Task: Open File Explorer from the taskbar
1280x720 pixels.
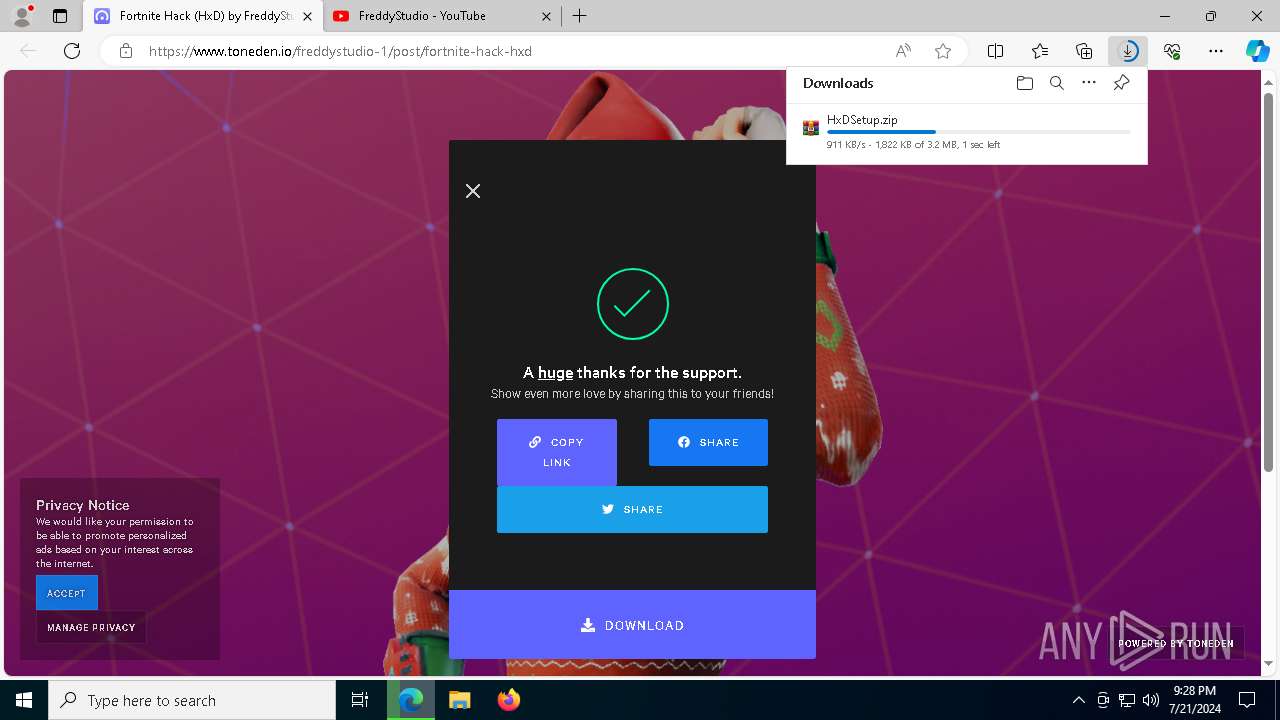Action: tap(459, 700)
